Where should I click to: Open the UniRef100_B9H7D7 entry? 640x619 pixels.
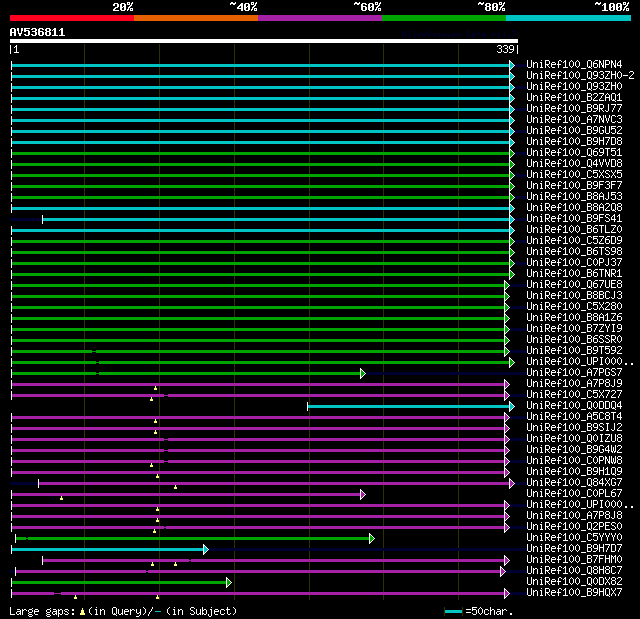[x=574, y=549]
